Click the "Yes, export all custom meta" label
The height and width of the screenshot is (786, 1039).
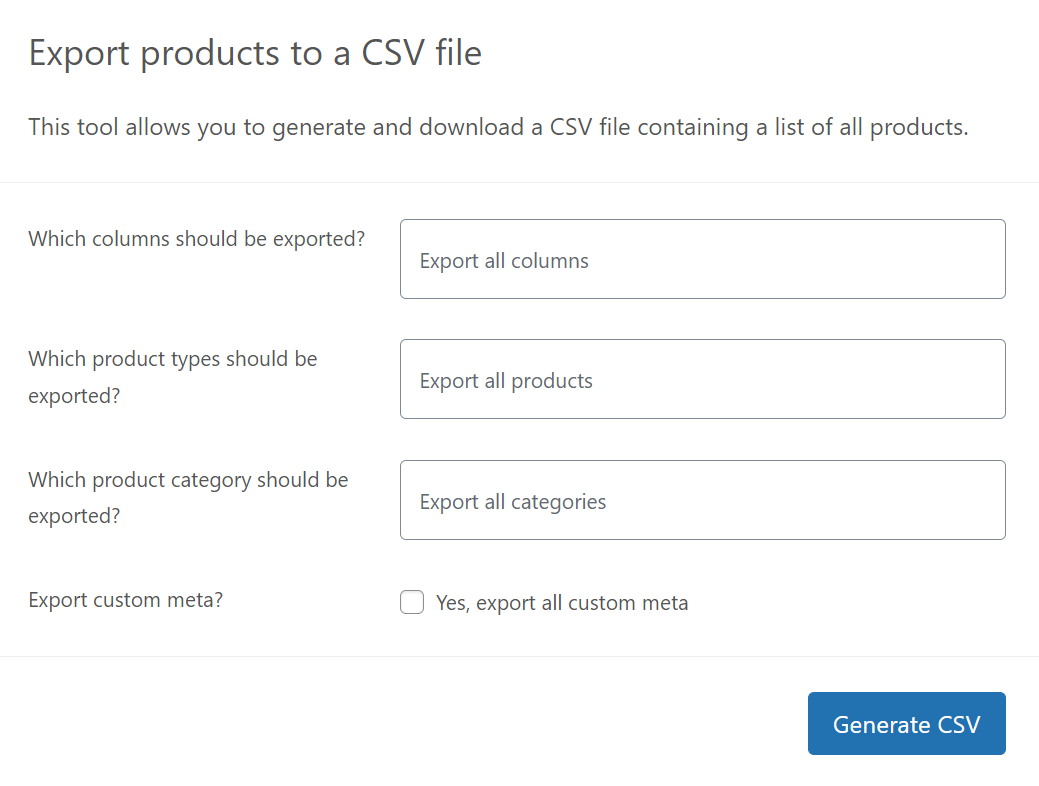[561, 602]
